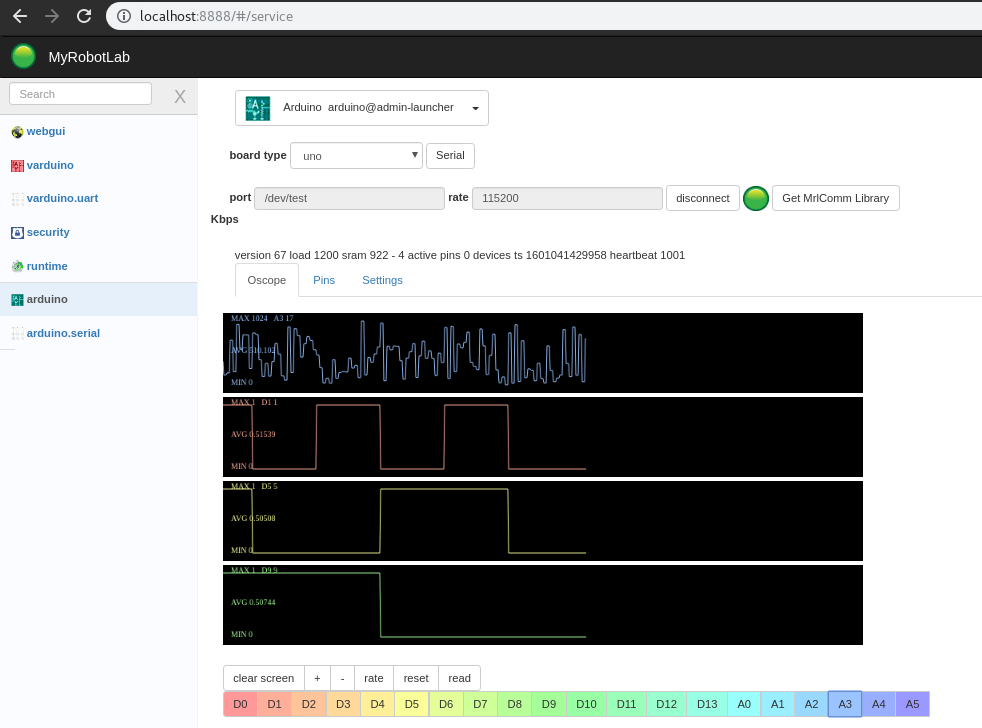Go back in browser history
Image resolution: width=982 pixels, height=728 pixels.
[20, 16]
